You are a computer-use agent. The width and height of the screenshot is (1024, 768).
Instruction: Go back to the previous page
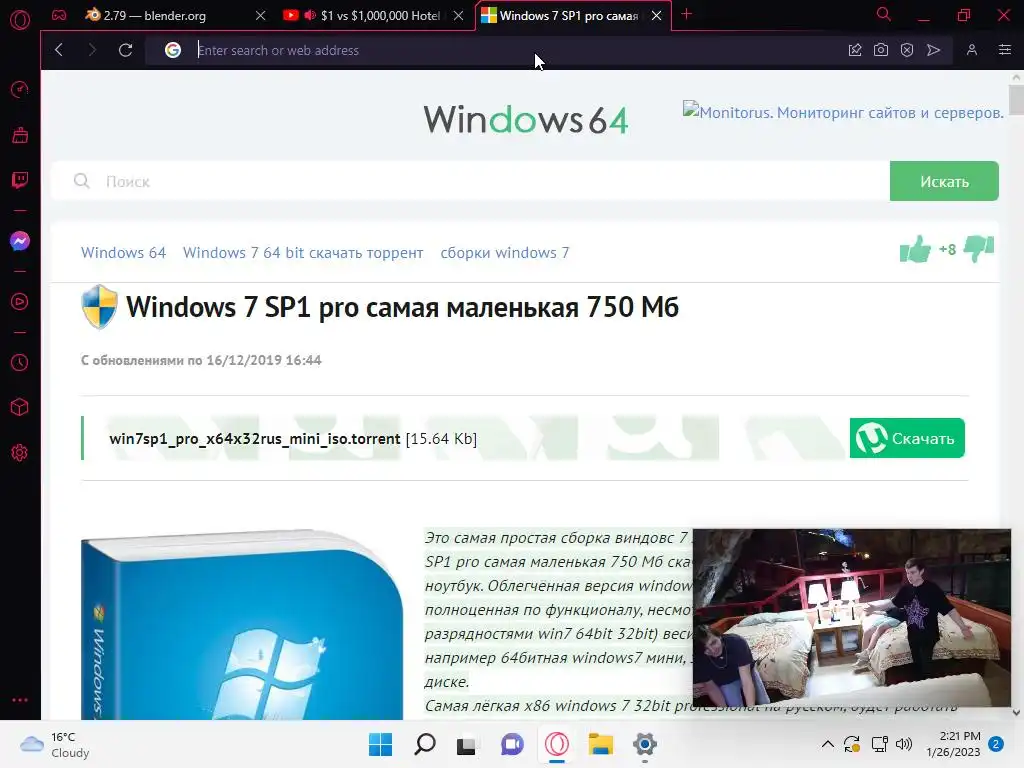pos(59,50)
